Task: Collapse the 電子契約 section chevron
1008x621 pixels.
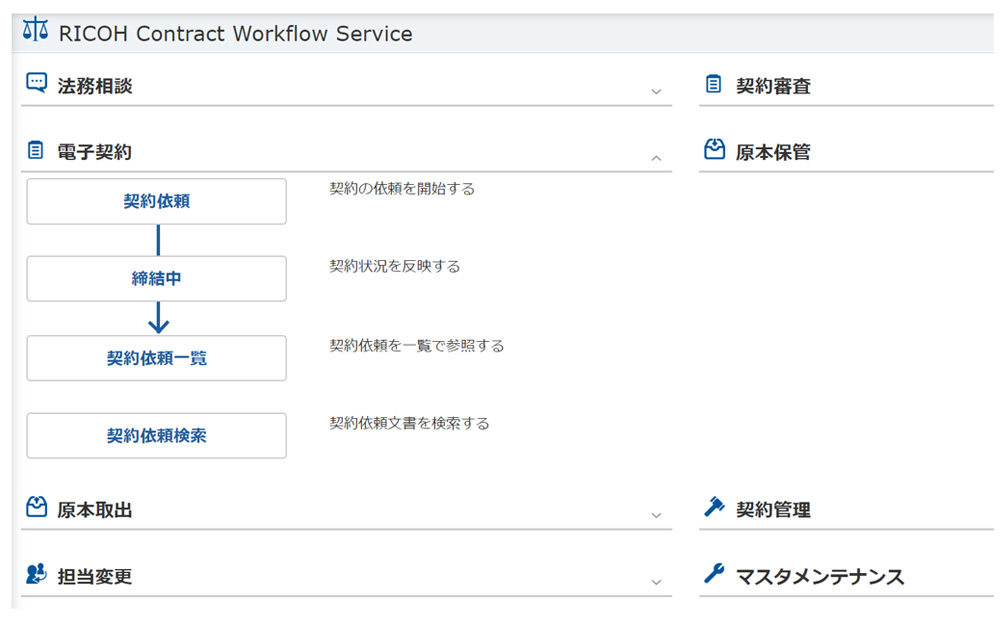Action: (656, 157)
